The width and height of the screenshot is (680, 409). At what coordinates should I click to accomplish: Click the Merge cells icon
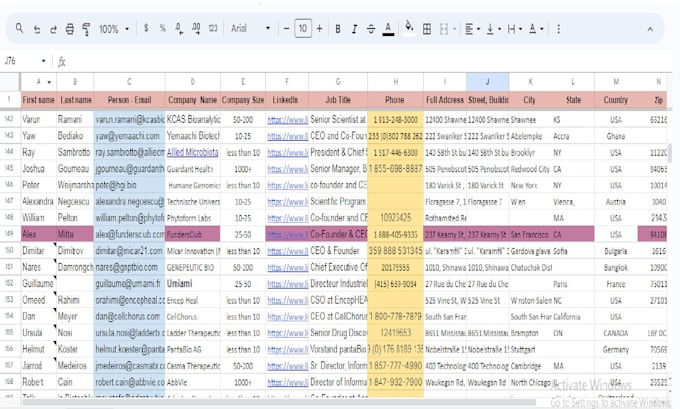tap(444, 29)
